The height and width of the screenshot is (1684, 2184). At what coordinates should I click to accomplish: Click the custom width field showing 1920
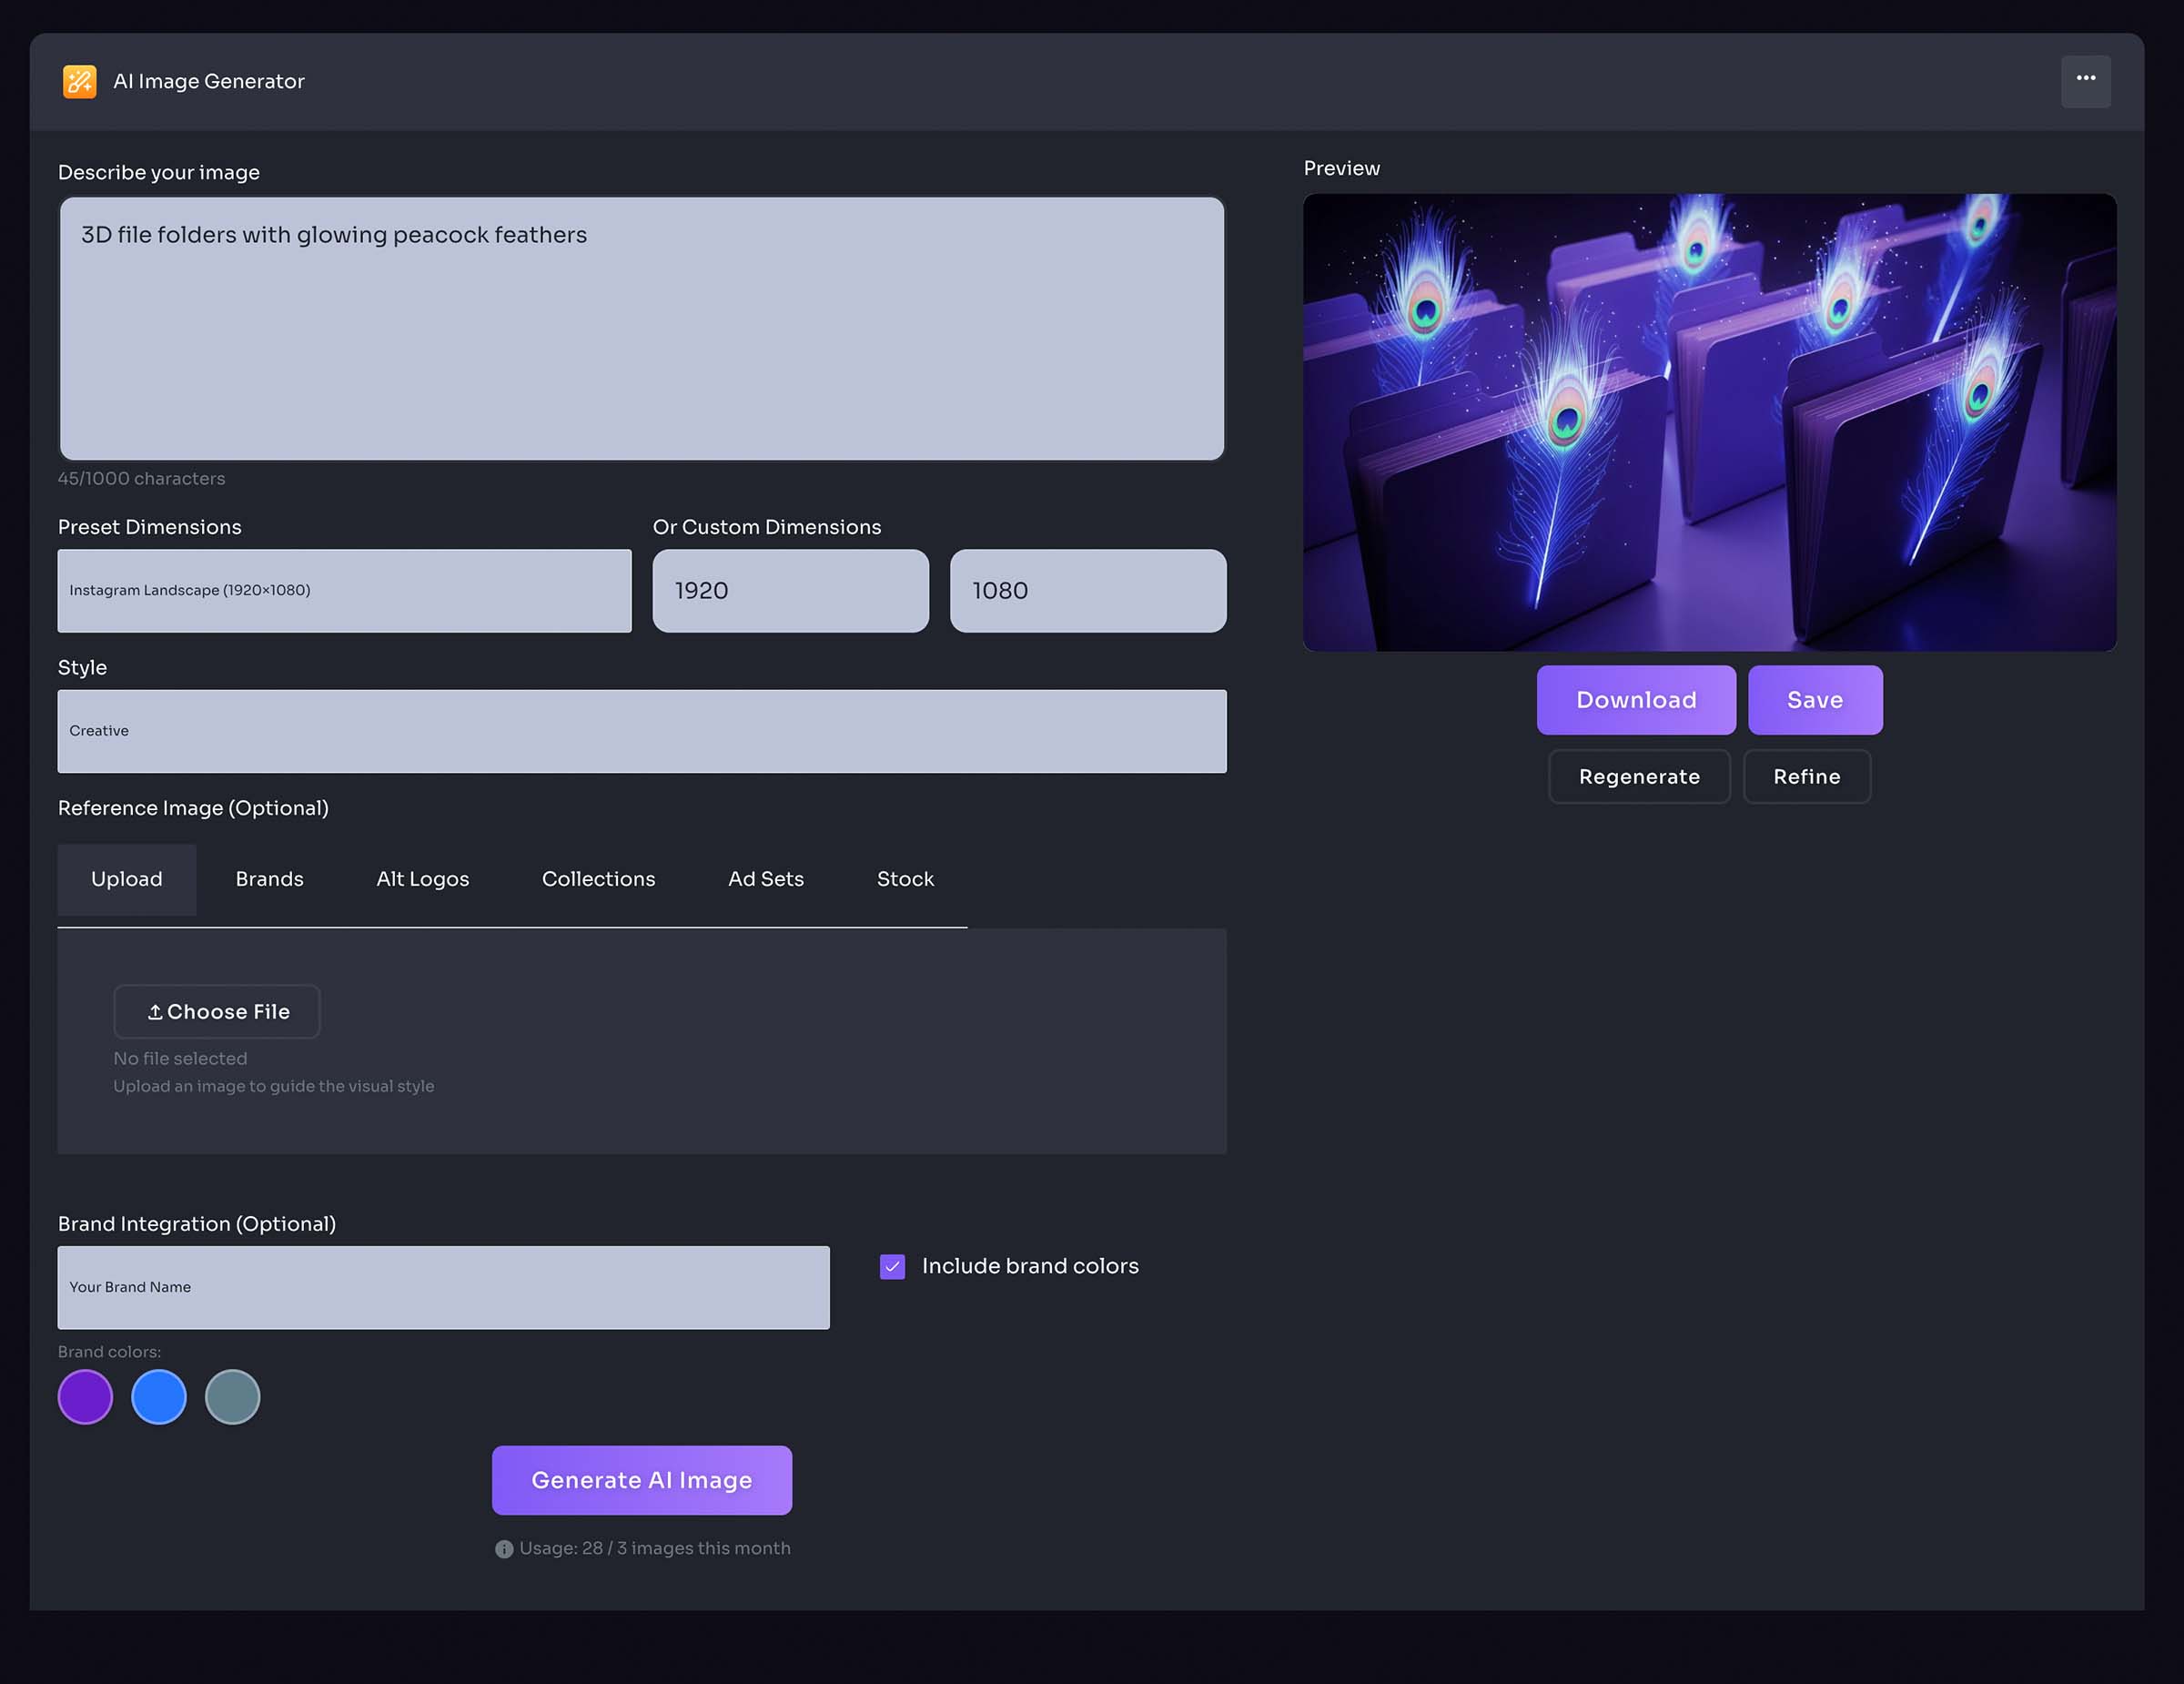[790, 590]
